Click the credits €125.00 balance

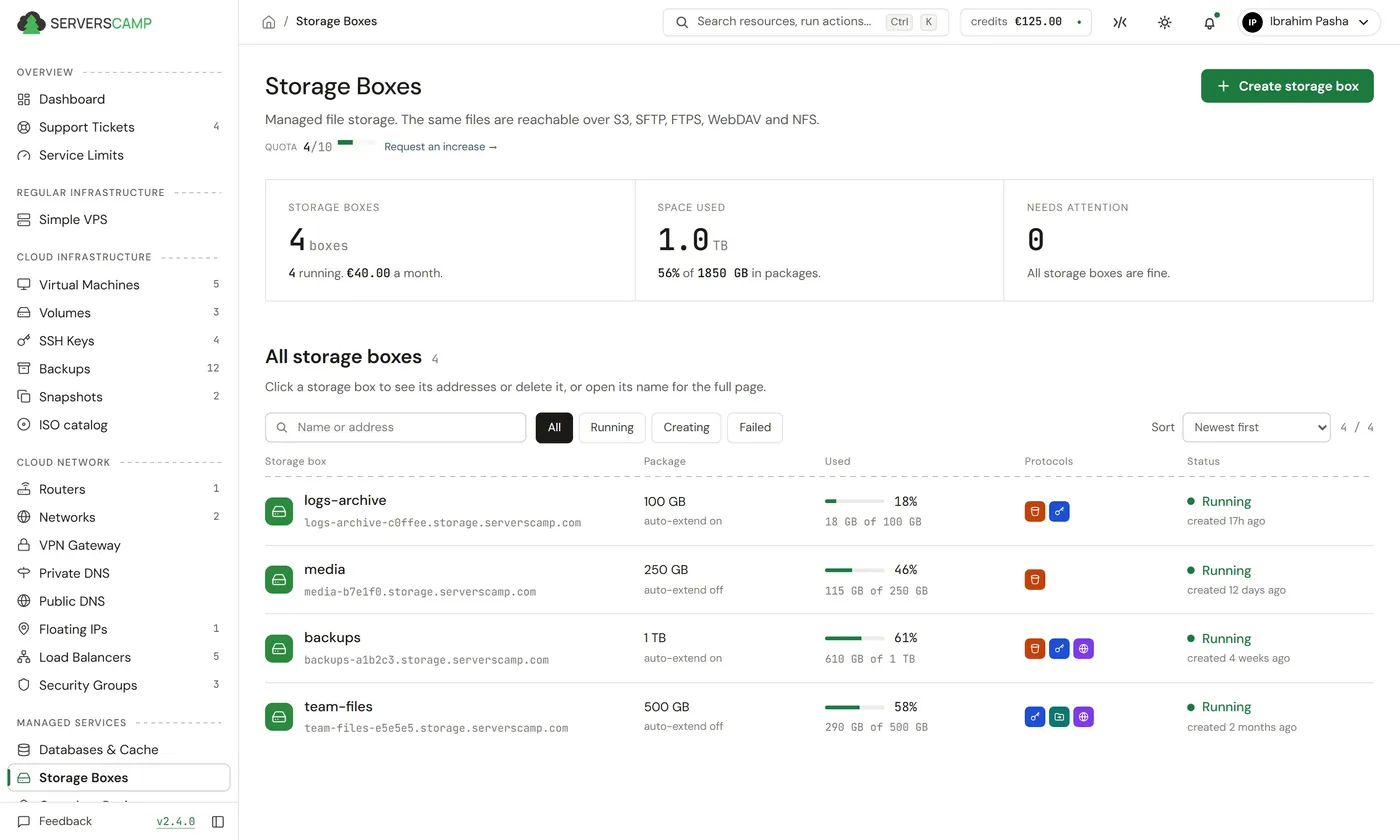(x=1026, y=22)
